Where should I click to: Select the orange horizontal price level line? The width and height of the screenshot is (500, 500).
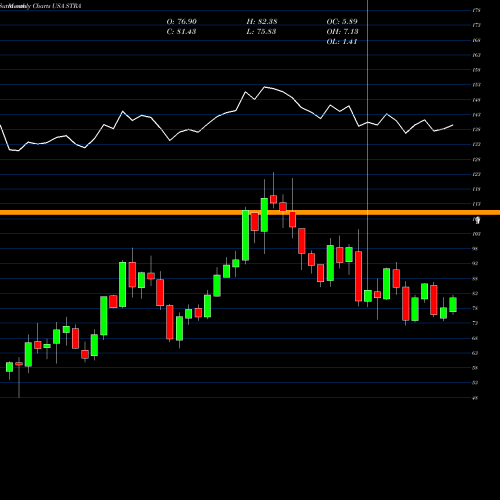[250, 212]
